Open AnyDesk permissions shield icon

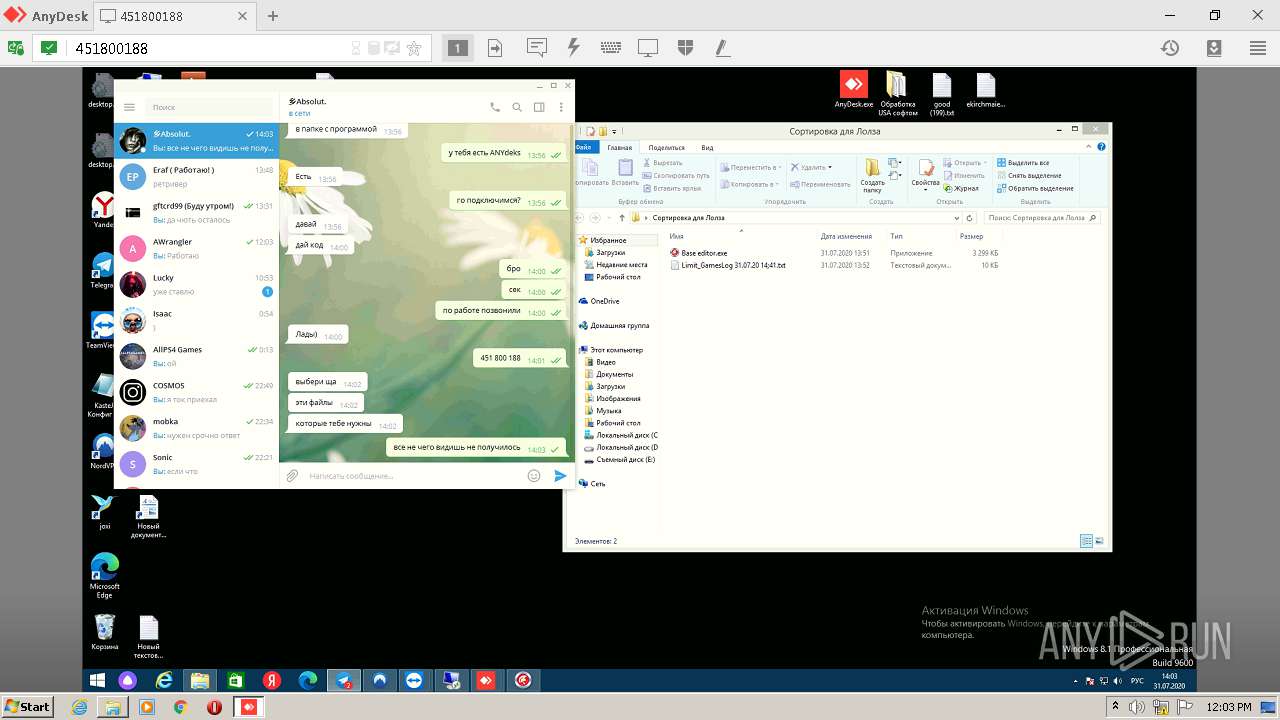685,48
